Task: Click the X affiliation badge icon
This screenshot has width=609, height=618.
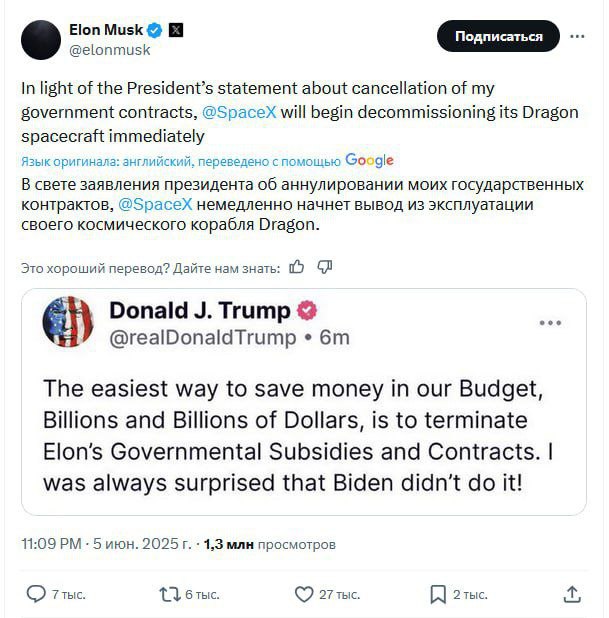Action: (175, 30)
